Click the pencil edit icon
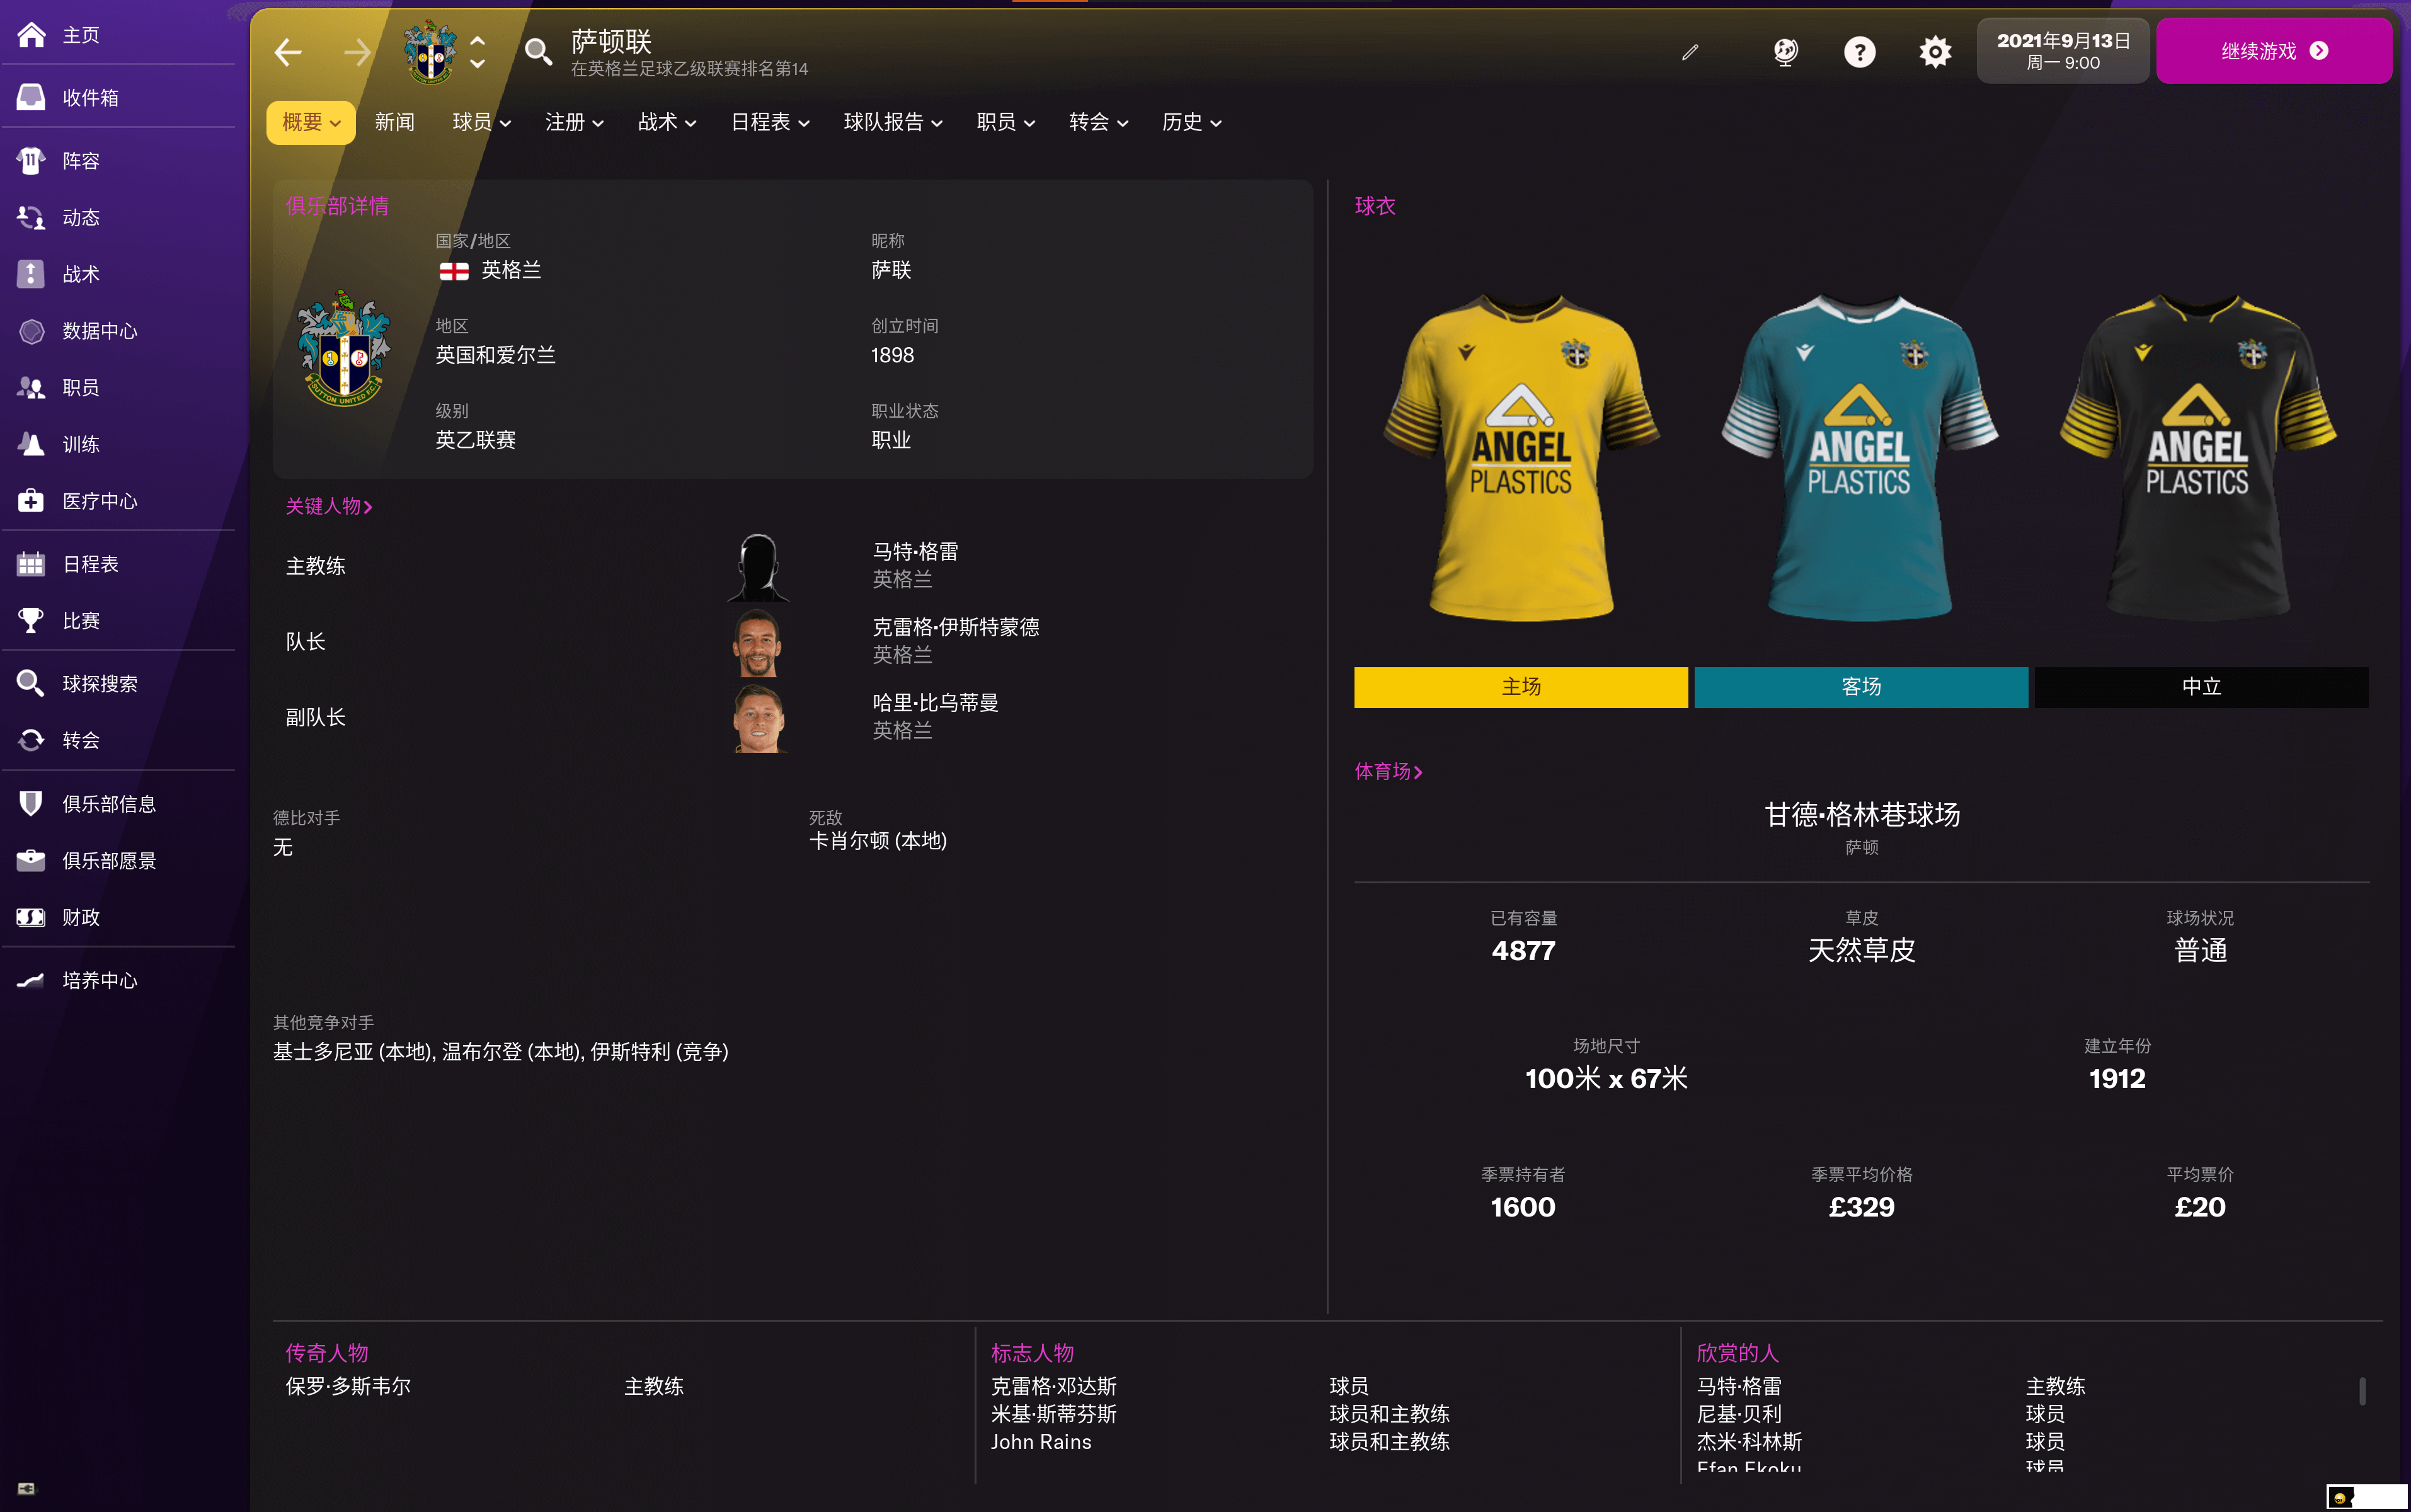Viewport: 2411px width, 1512px height. click(1690, 52)
